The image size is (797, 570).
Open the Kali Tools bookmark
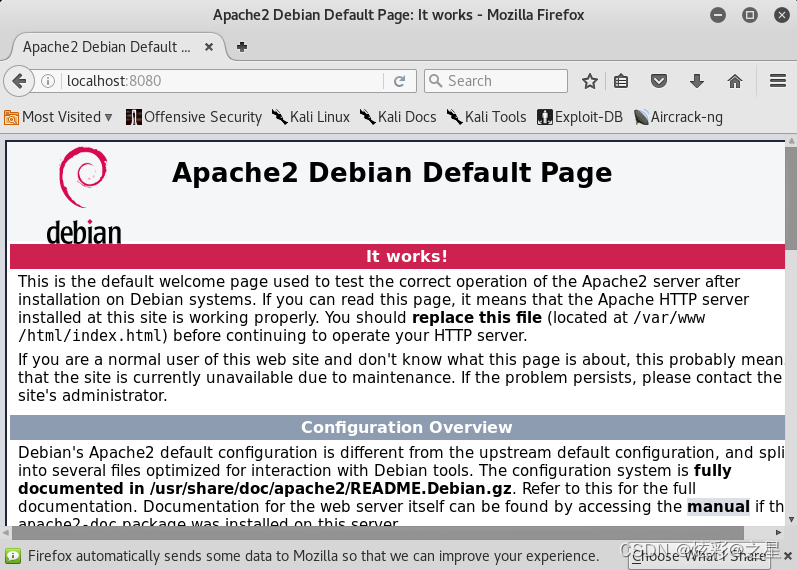486,117
